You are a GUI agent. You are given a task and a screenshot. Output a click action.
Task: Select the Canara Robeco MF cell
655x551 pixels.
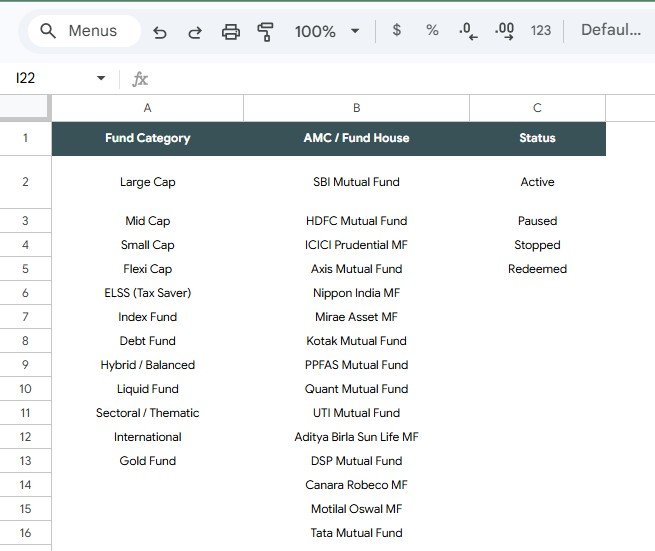tap(356, 485)
